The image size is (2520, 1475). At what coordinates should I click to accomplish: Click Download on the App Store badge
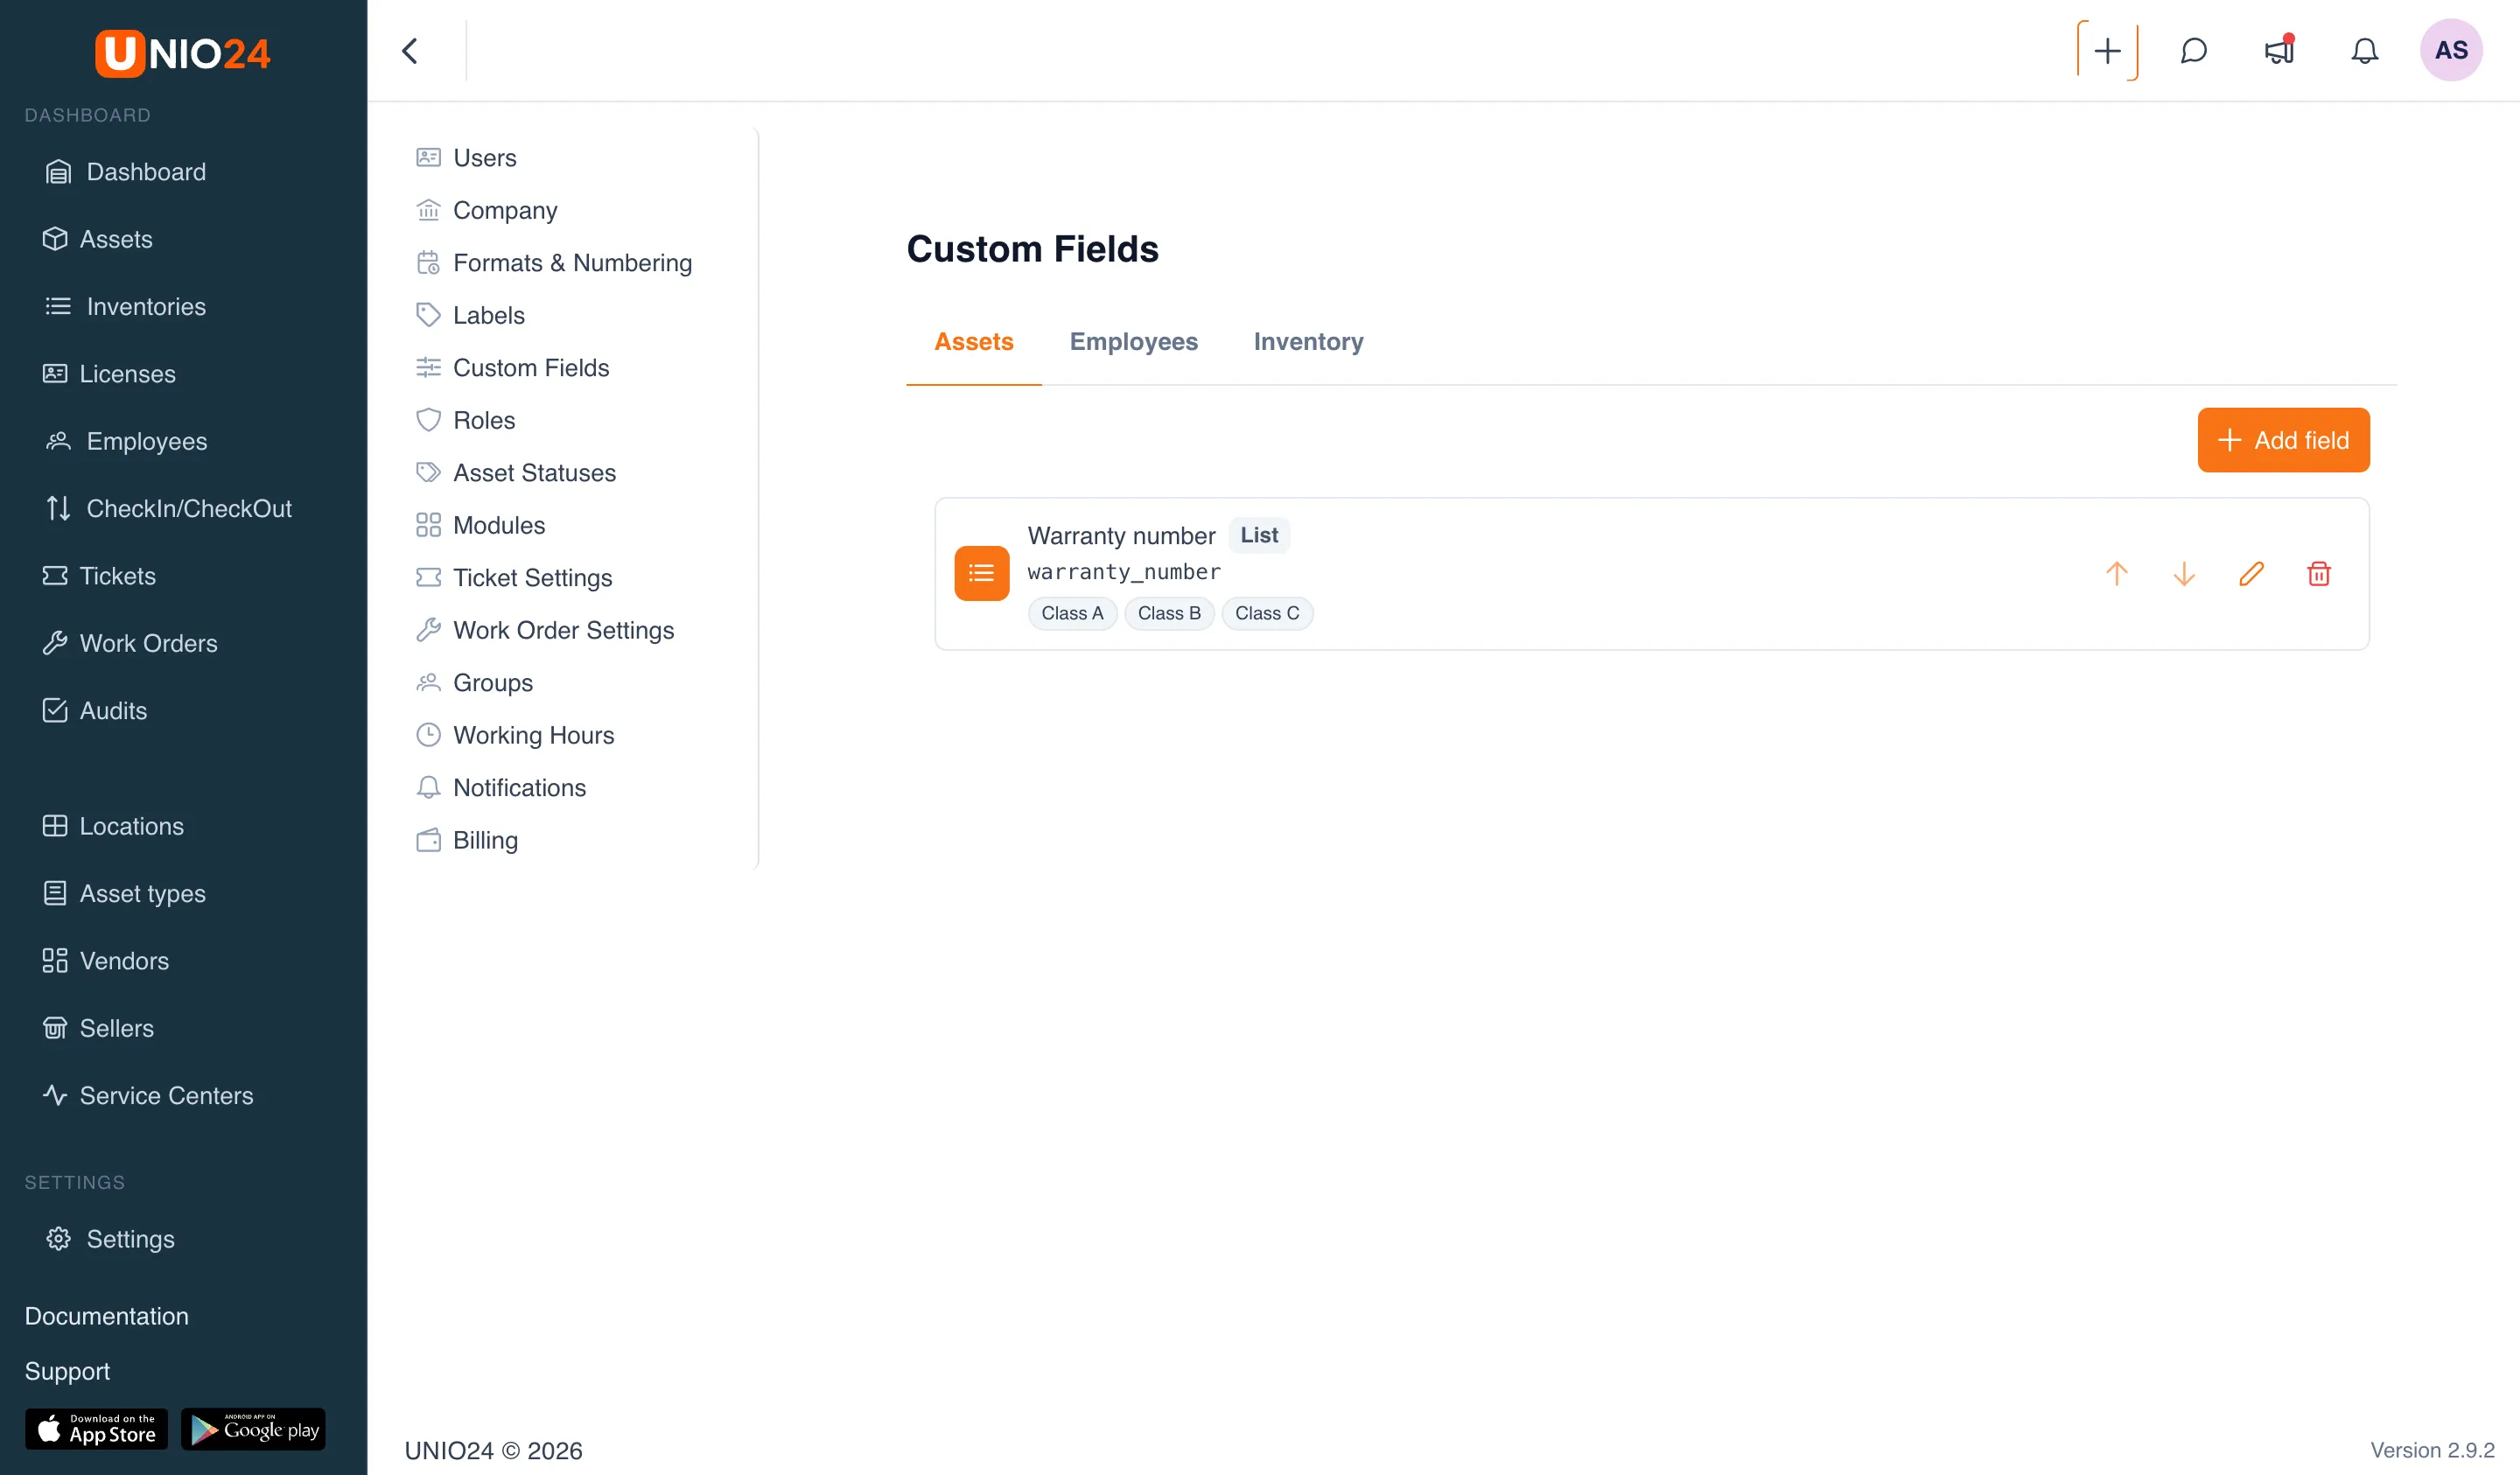(96, 1429)
